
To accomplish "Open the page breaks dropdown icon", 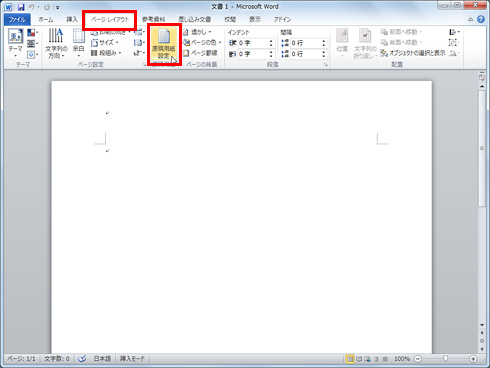I will [x=139, y=32].
